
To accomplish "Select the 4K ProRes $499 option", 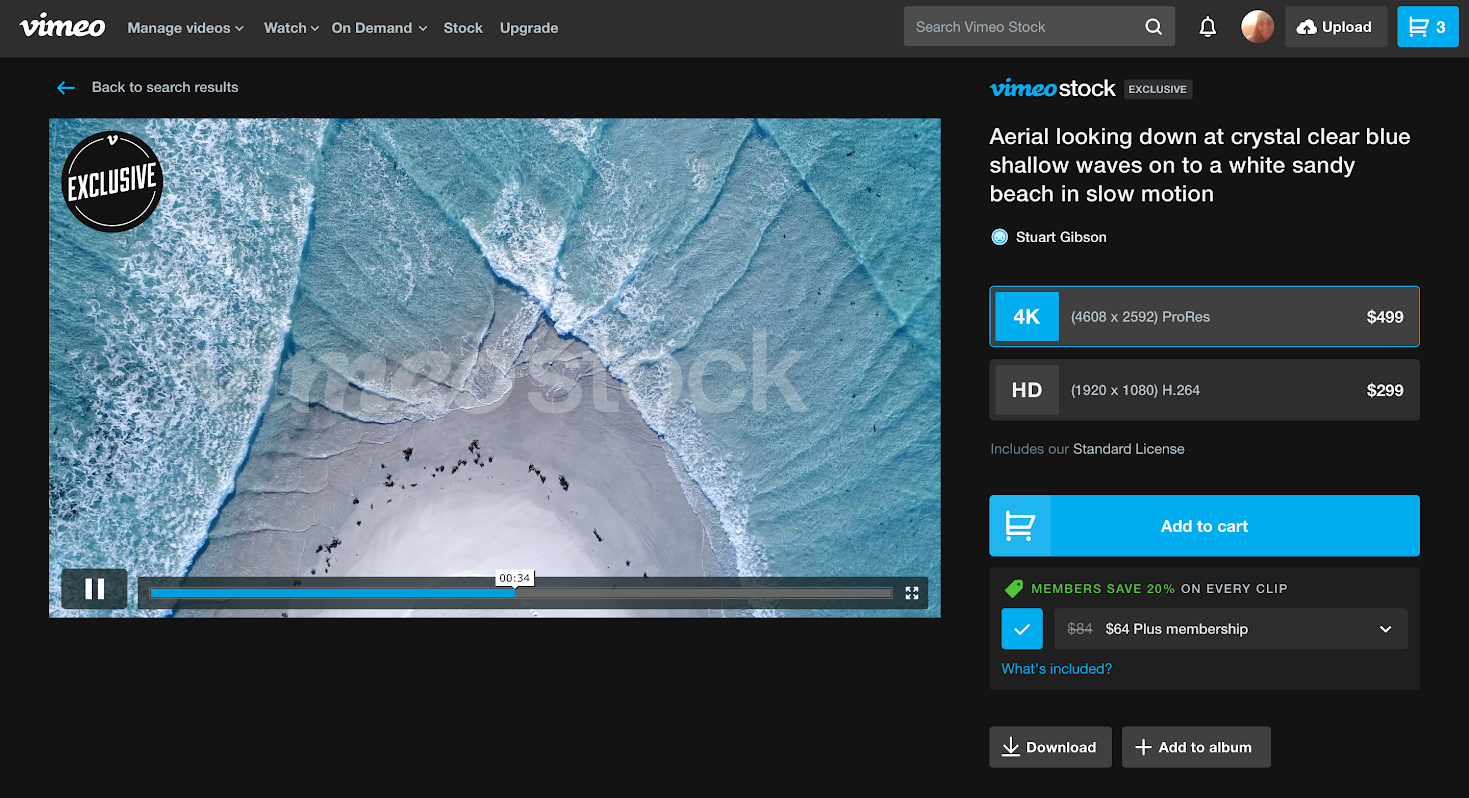I will (1204, 317).
